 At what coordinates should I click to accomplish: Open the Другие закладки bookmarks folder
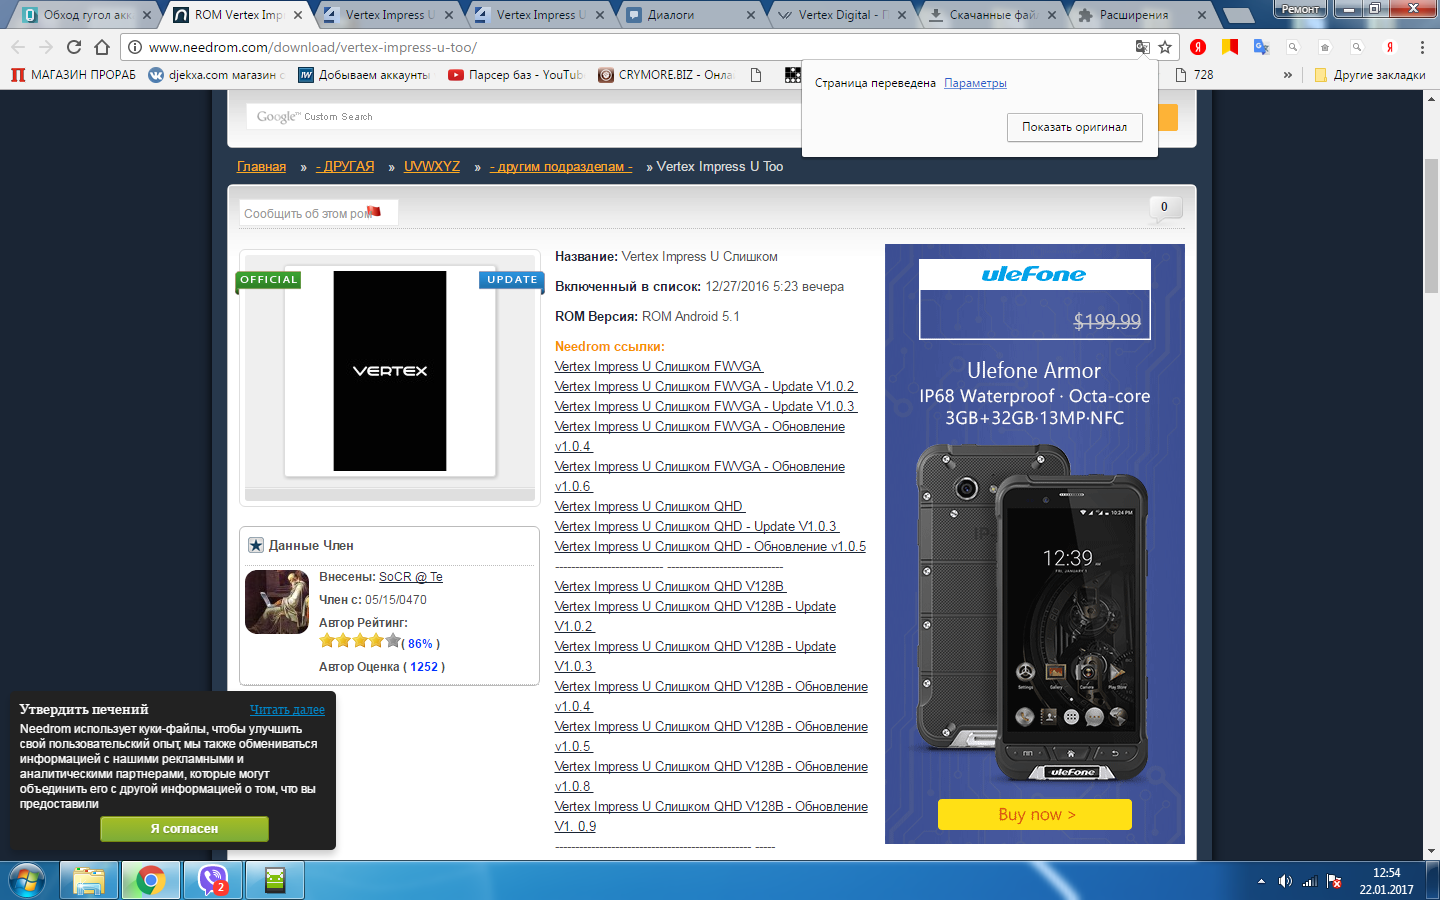click(x=1370, y=75)
